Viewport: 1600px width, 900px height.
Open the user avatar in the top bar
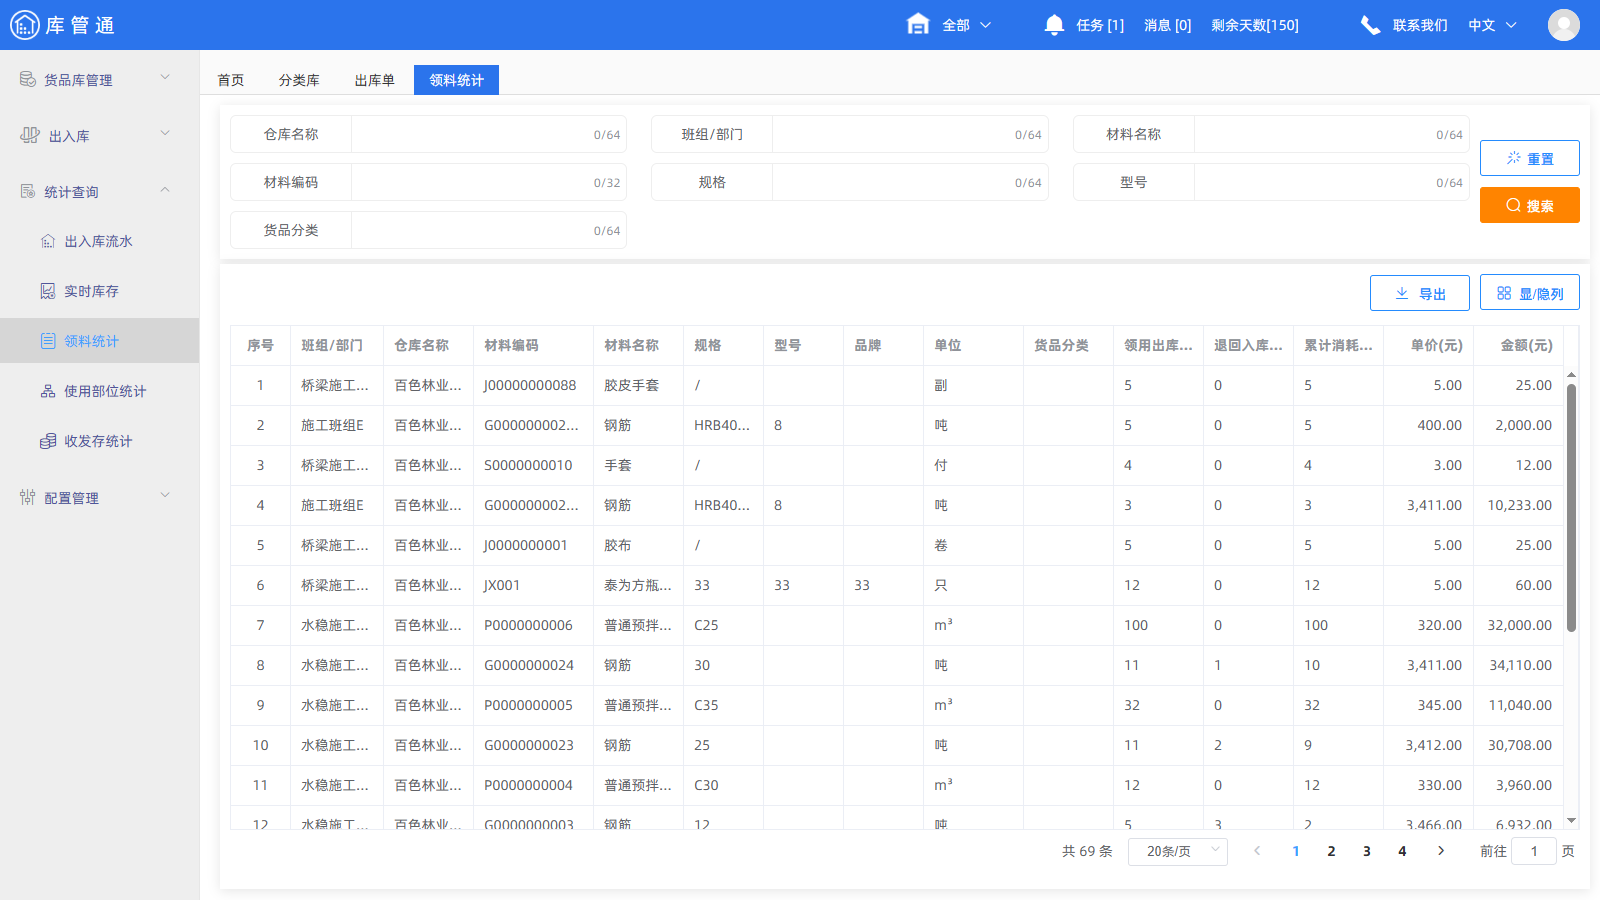(1564, 24)
